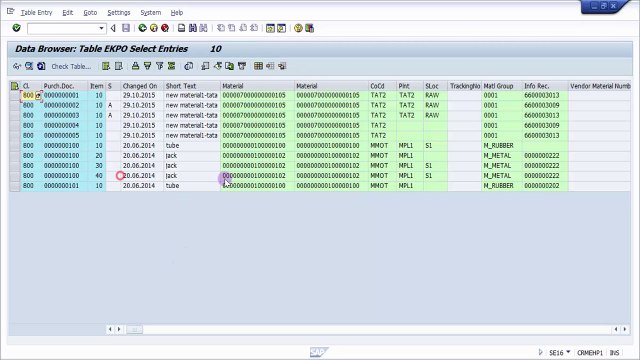This screenshot has width=640, height=360.
Task: Toggle row selector for document 0000000100 item 10
Action: pyautogui.click(x=15, y=146)
